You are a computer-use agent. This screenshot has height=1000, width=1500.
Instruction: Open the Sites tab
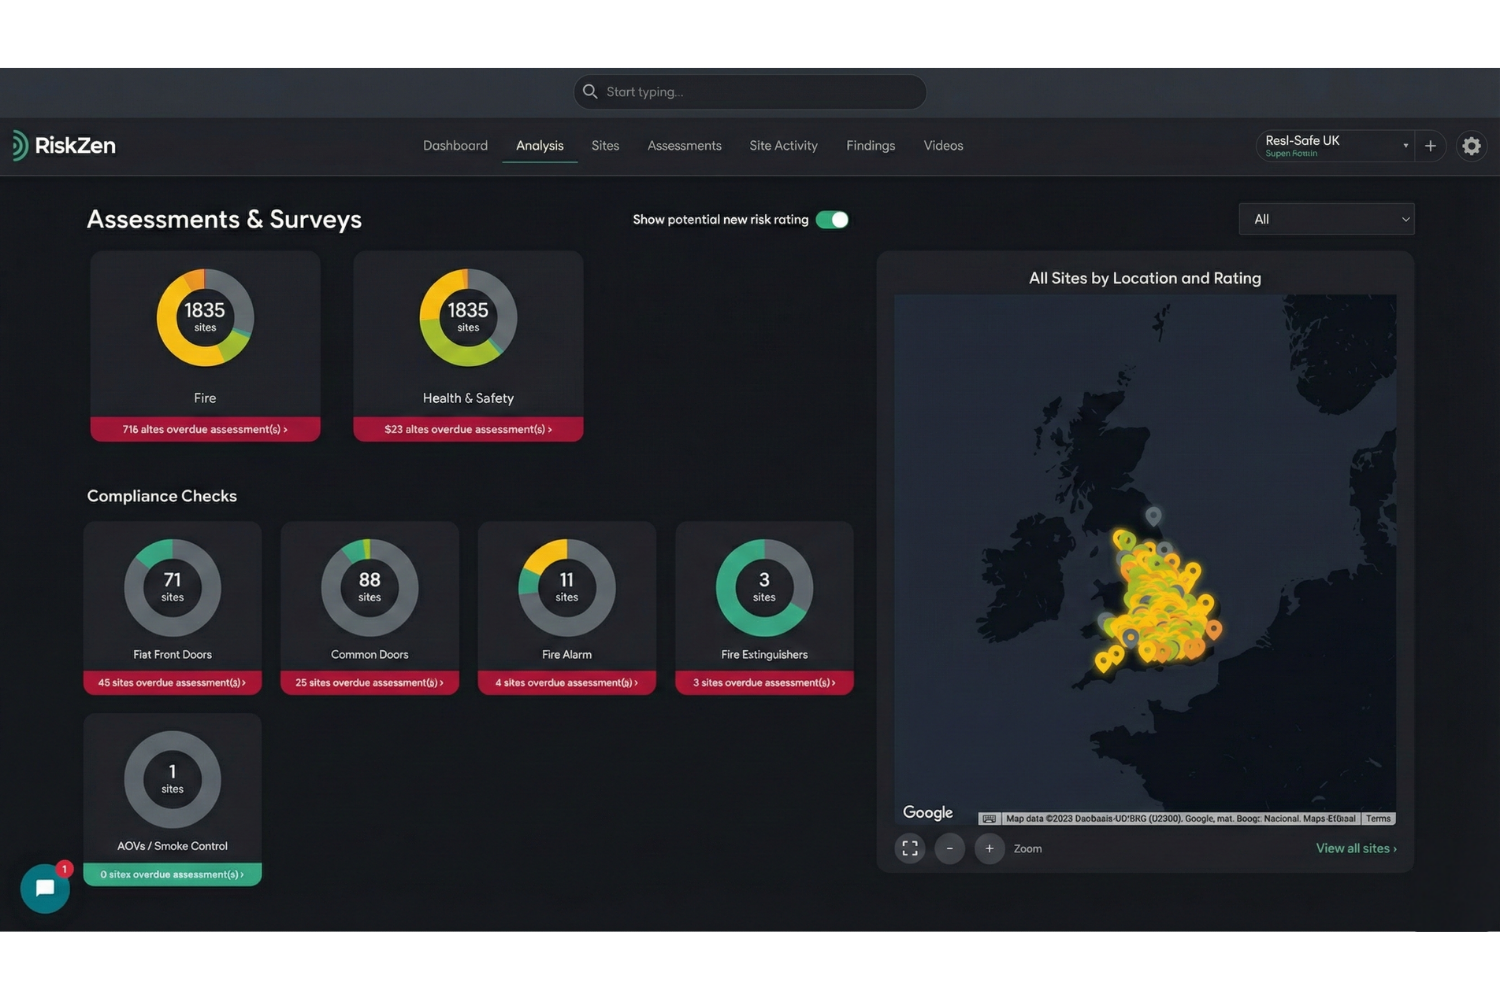[605, 146]
